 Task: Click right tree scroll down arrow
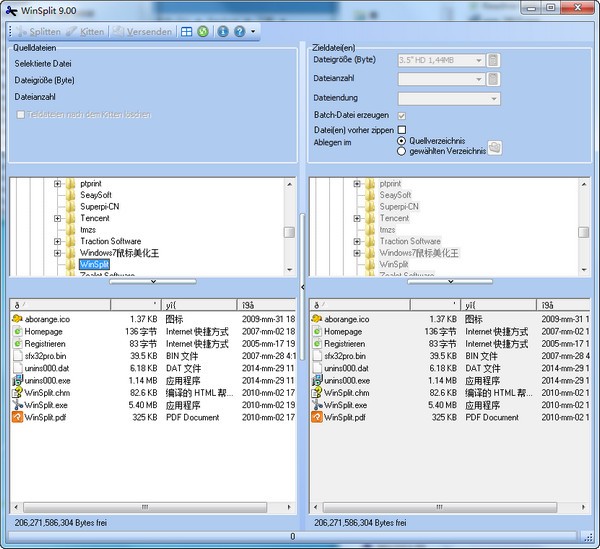tap(584, 270)
